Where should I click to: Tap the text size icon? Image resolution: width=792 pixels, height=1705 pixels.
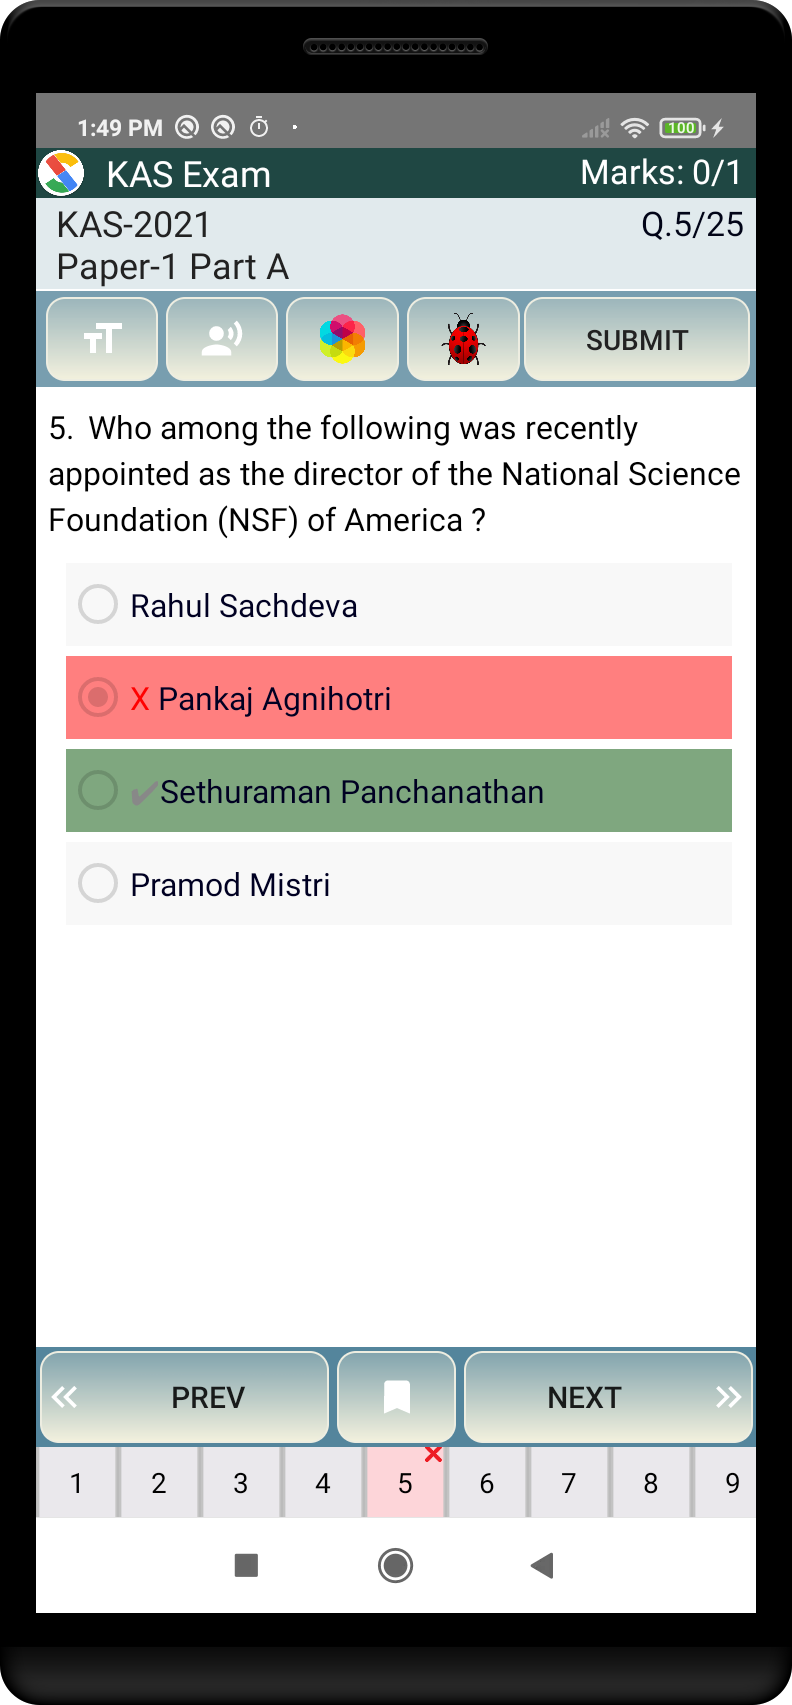tap(102, 340)
